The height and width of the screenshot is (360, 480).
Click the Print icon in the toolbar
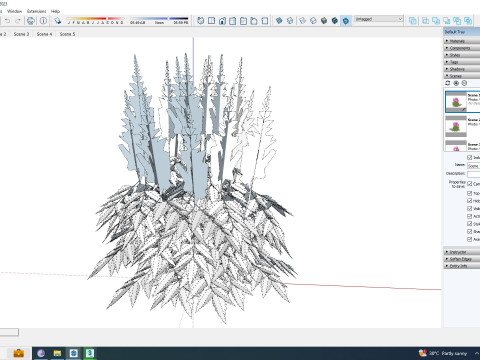31,21
